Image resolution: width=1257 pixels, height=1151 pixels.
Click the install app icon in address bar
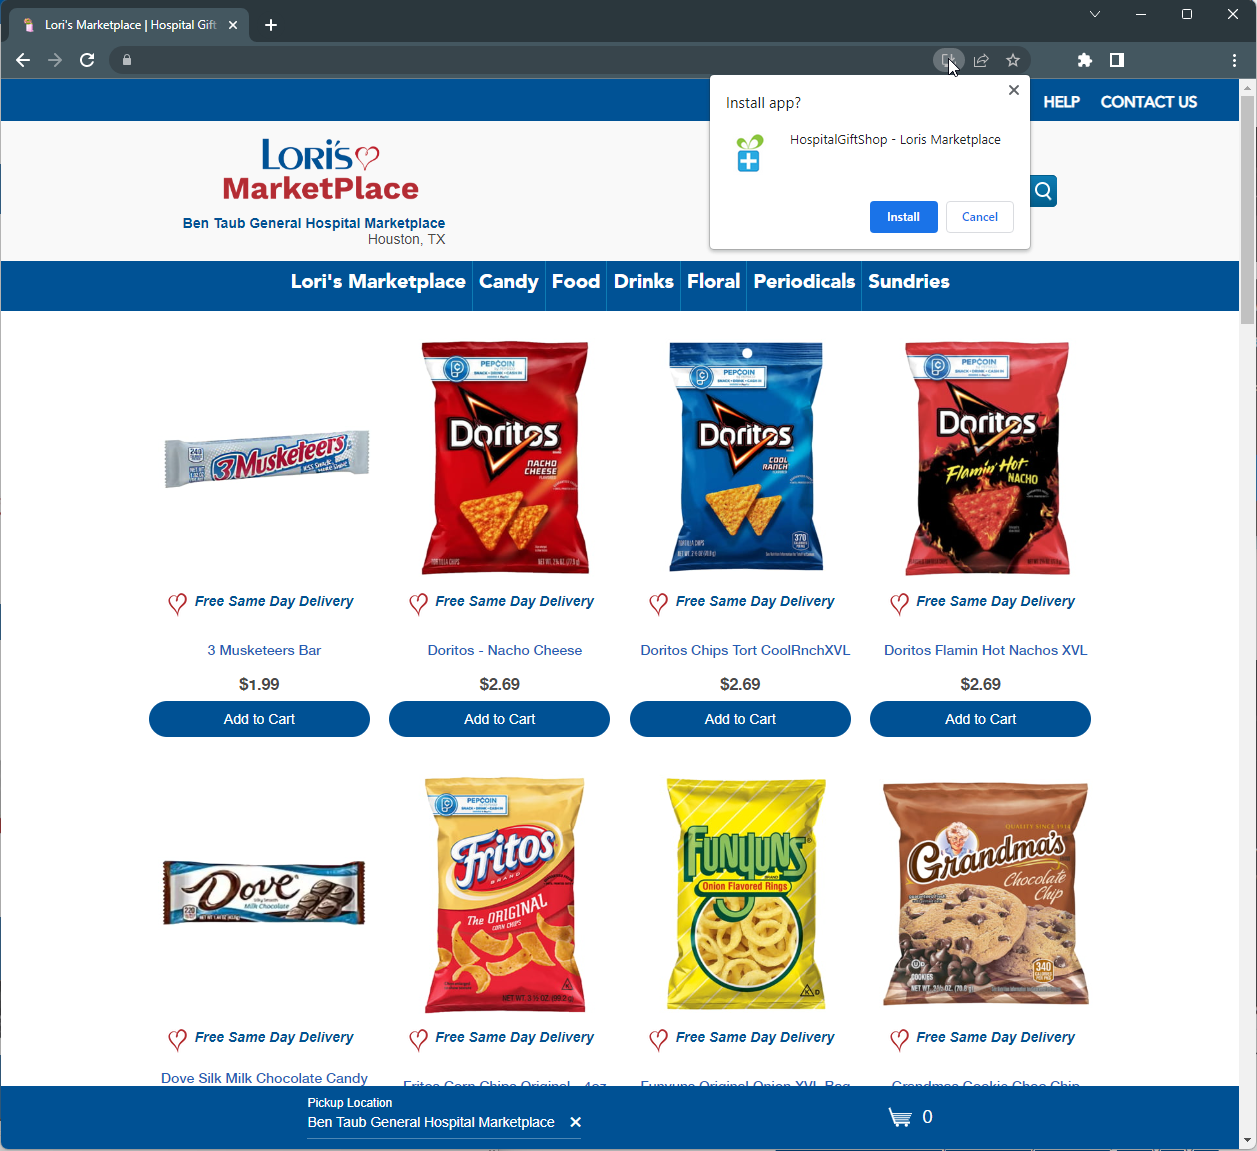(x=948, y=60)
